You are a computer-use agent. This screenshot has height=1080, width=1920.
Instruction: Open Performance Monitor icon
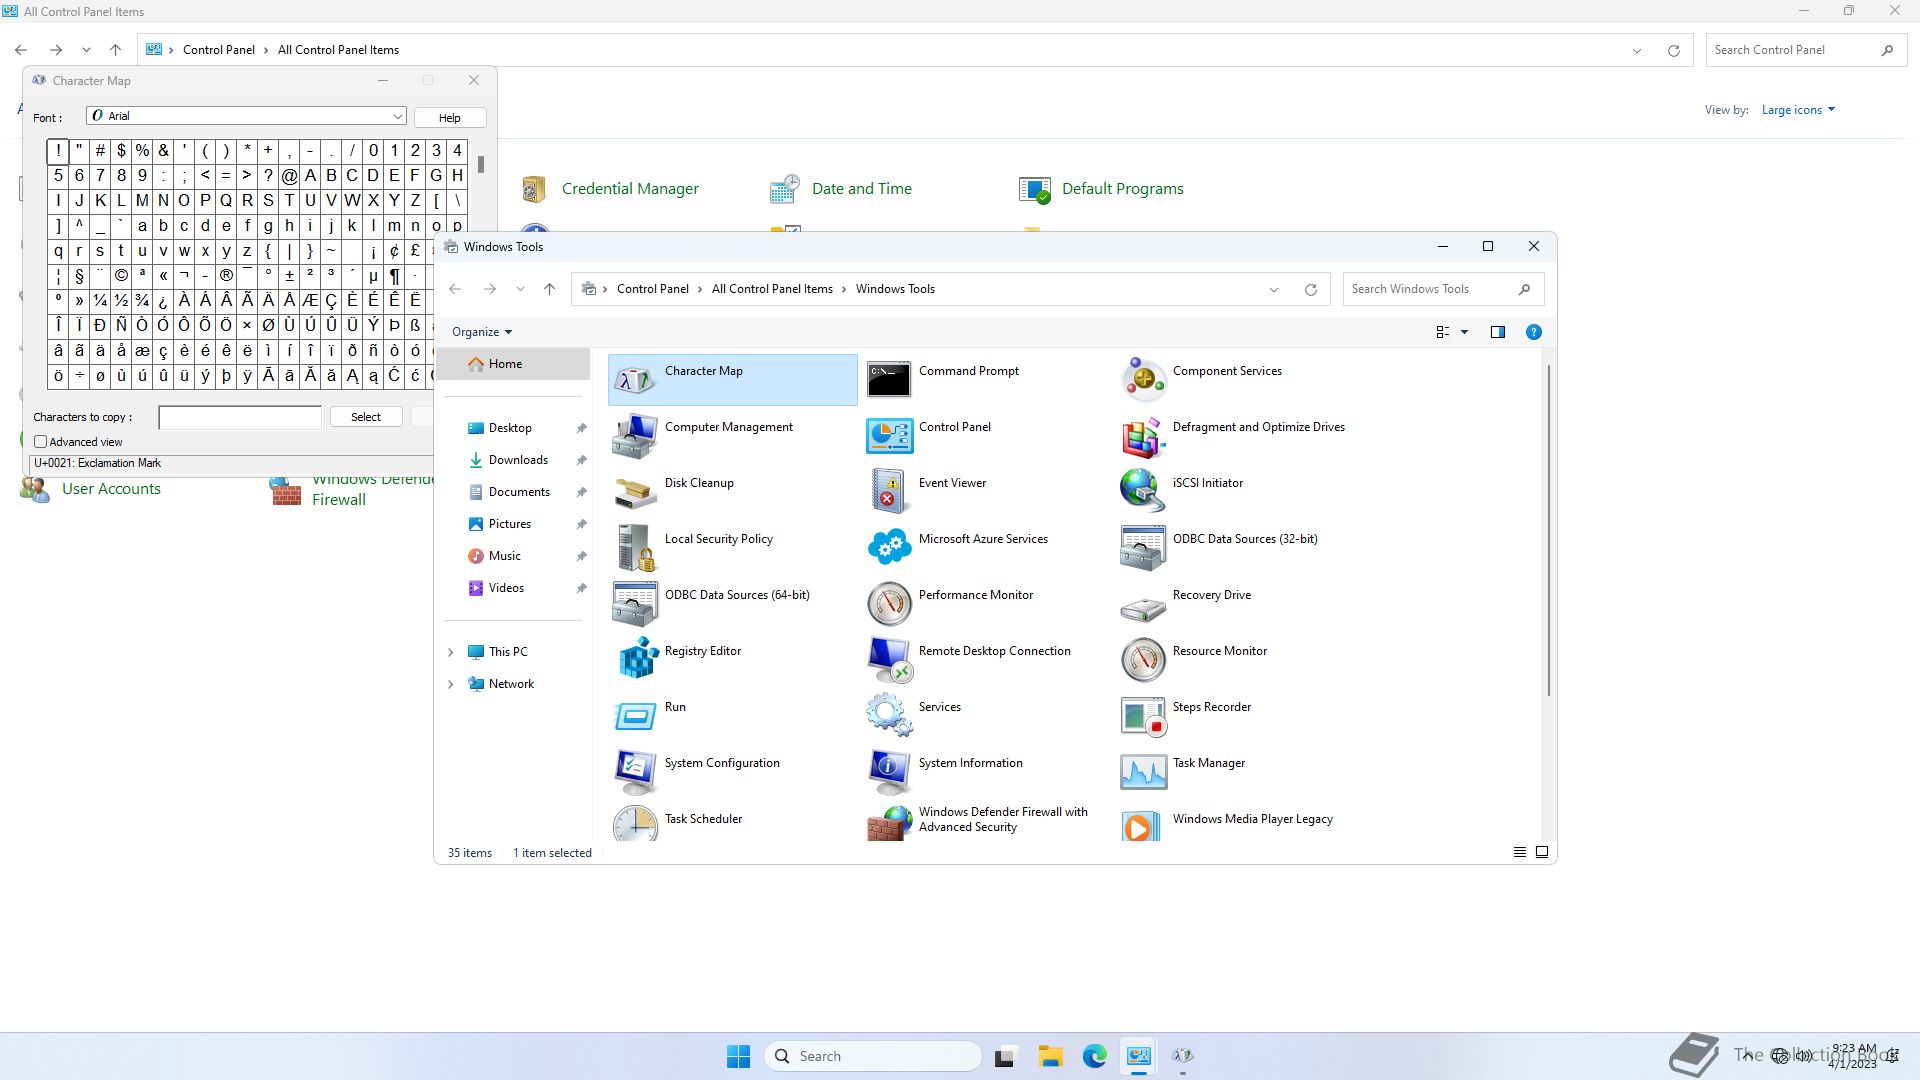pyautogui.click(x=889, y=603)
